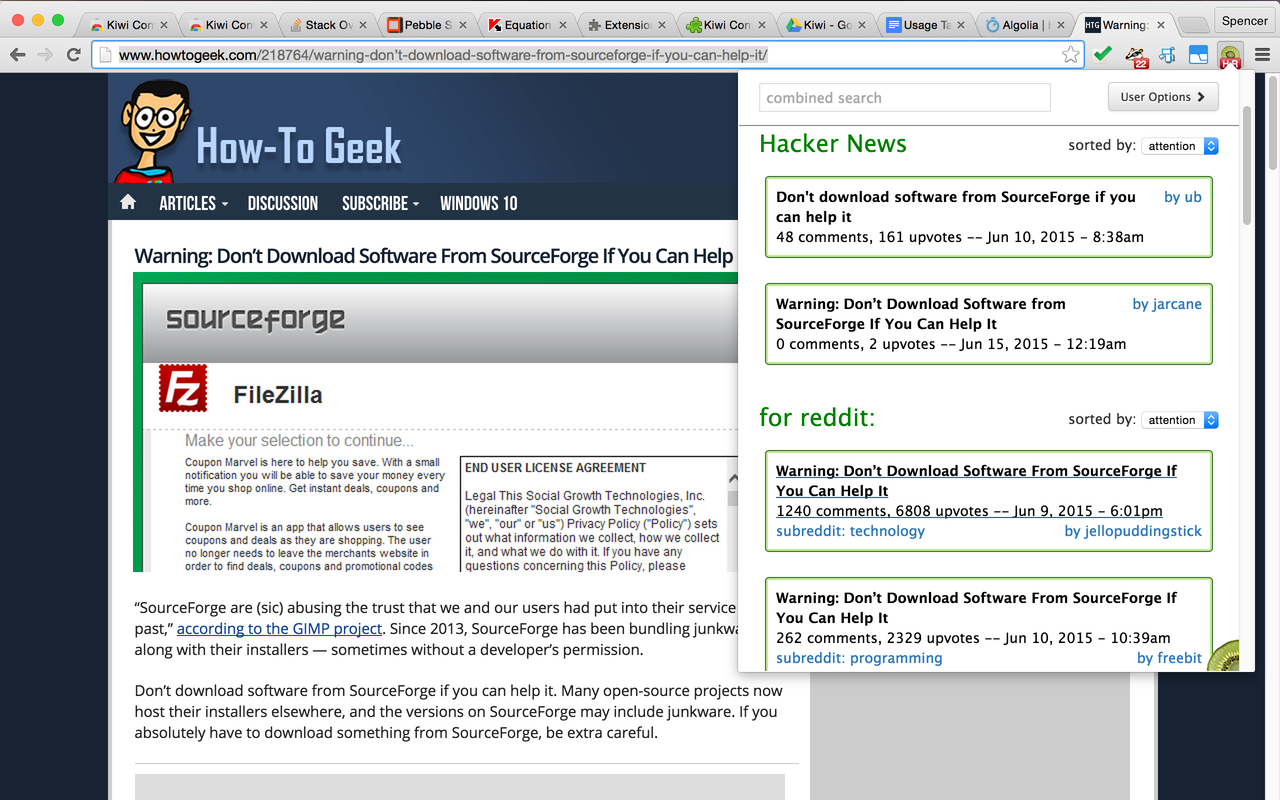Image resolution: width=1280 pixels, height=800 pixels.
Task: Click the blue extension icon in toolbar
Action: coord(1167,55)
